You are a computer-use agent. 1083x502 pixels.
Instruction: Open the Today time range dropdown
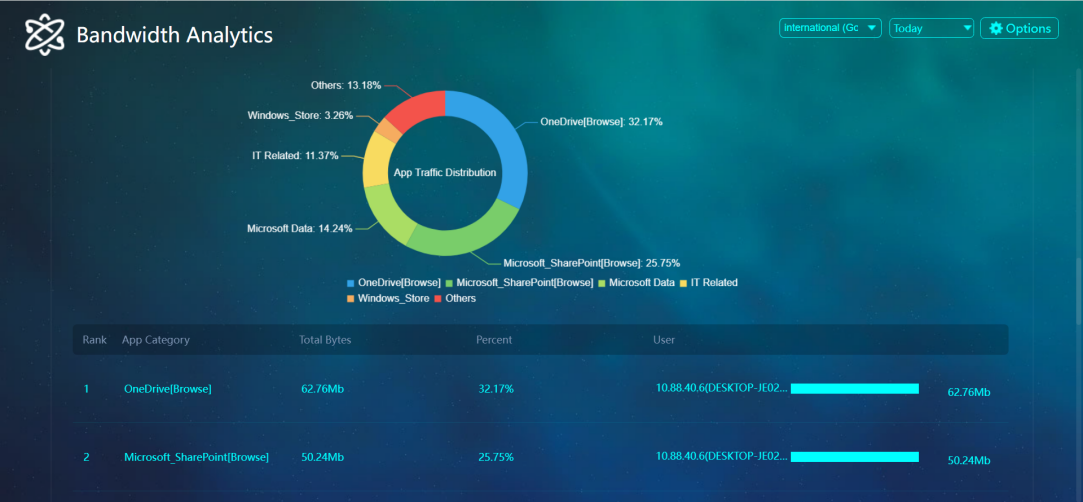[931, 28]
